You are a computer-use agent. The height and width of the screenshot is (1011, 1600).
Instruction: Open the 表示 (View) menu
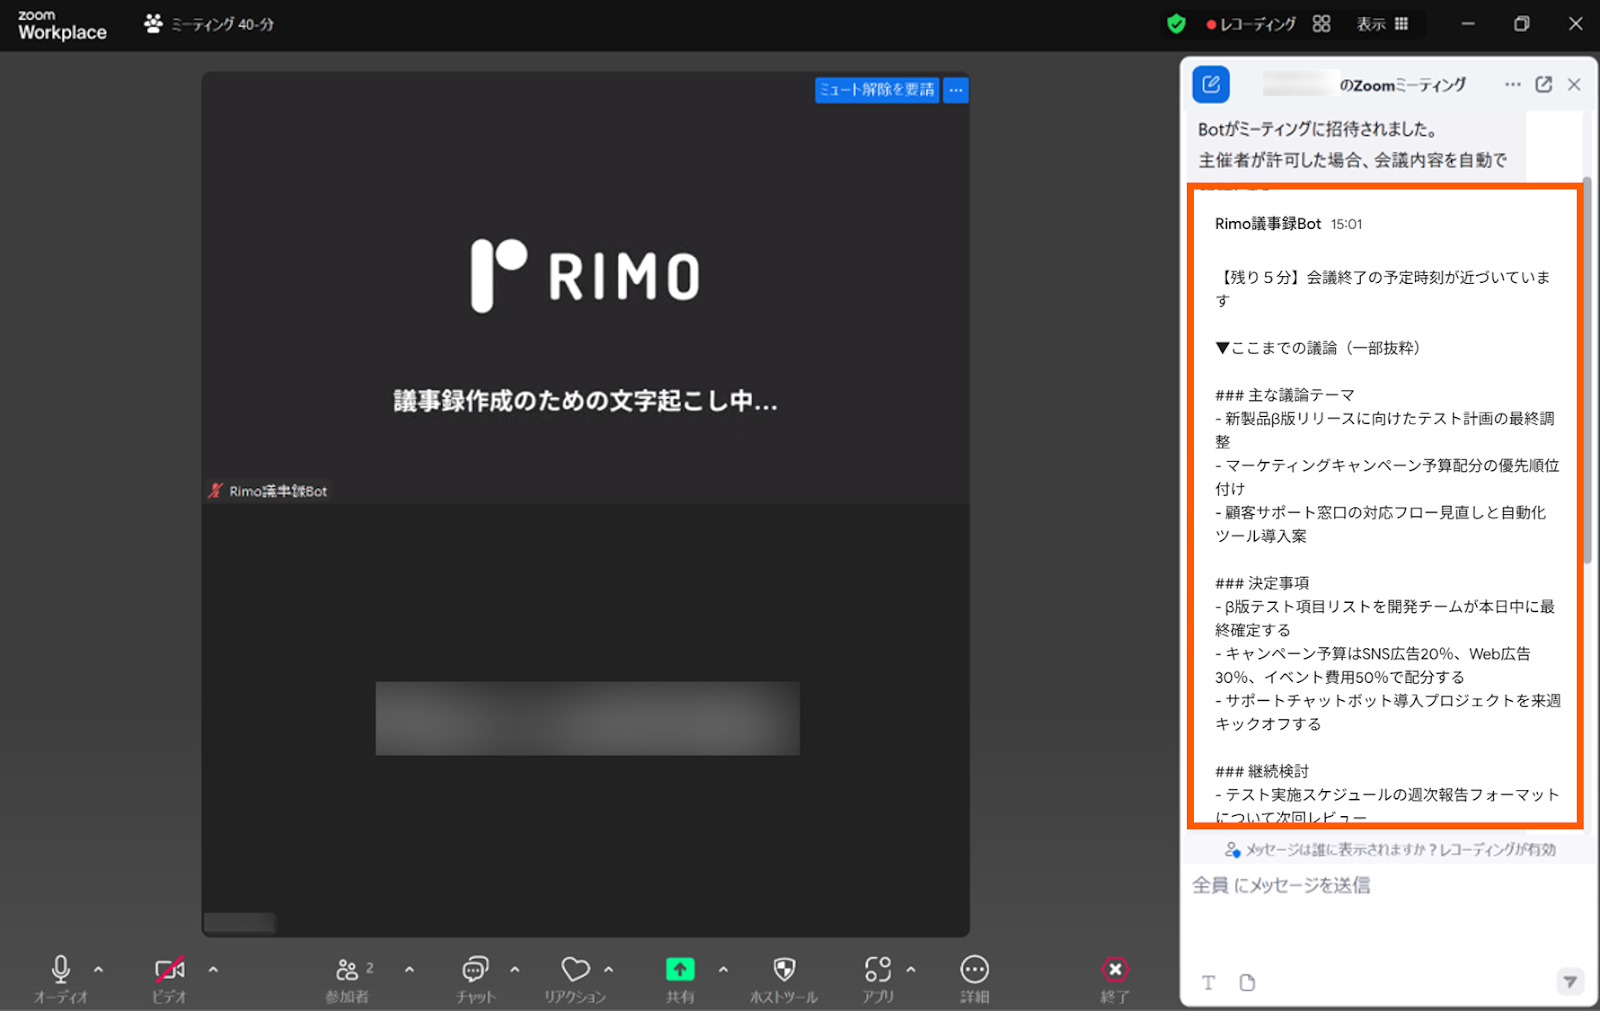(1383, 23)
